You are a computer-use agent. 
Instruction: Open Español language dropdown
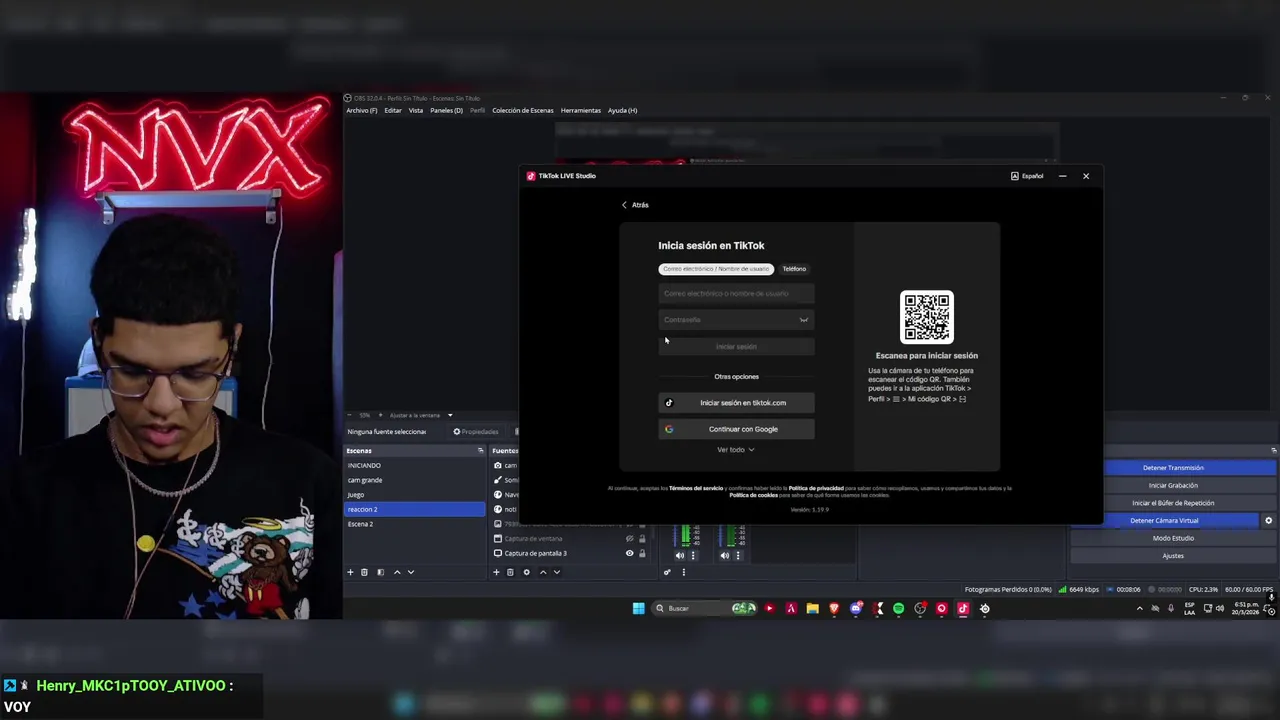pyautogui.click(x=1027, y=176)
